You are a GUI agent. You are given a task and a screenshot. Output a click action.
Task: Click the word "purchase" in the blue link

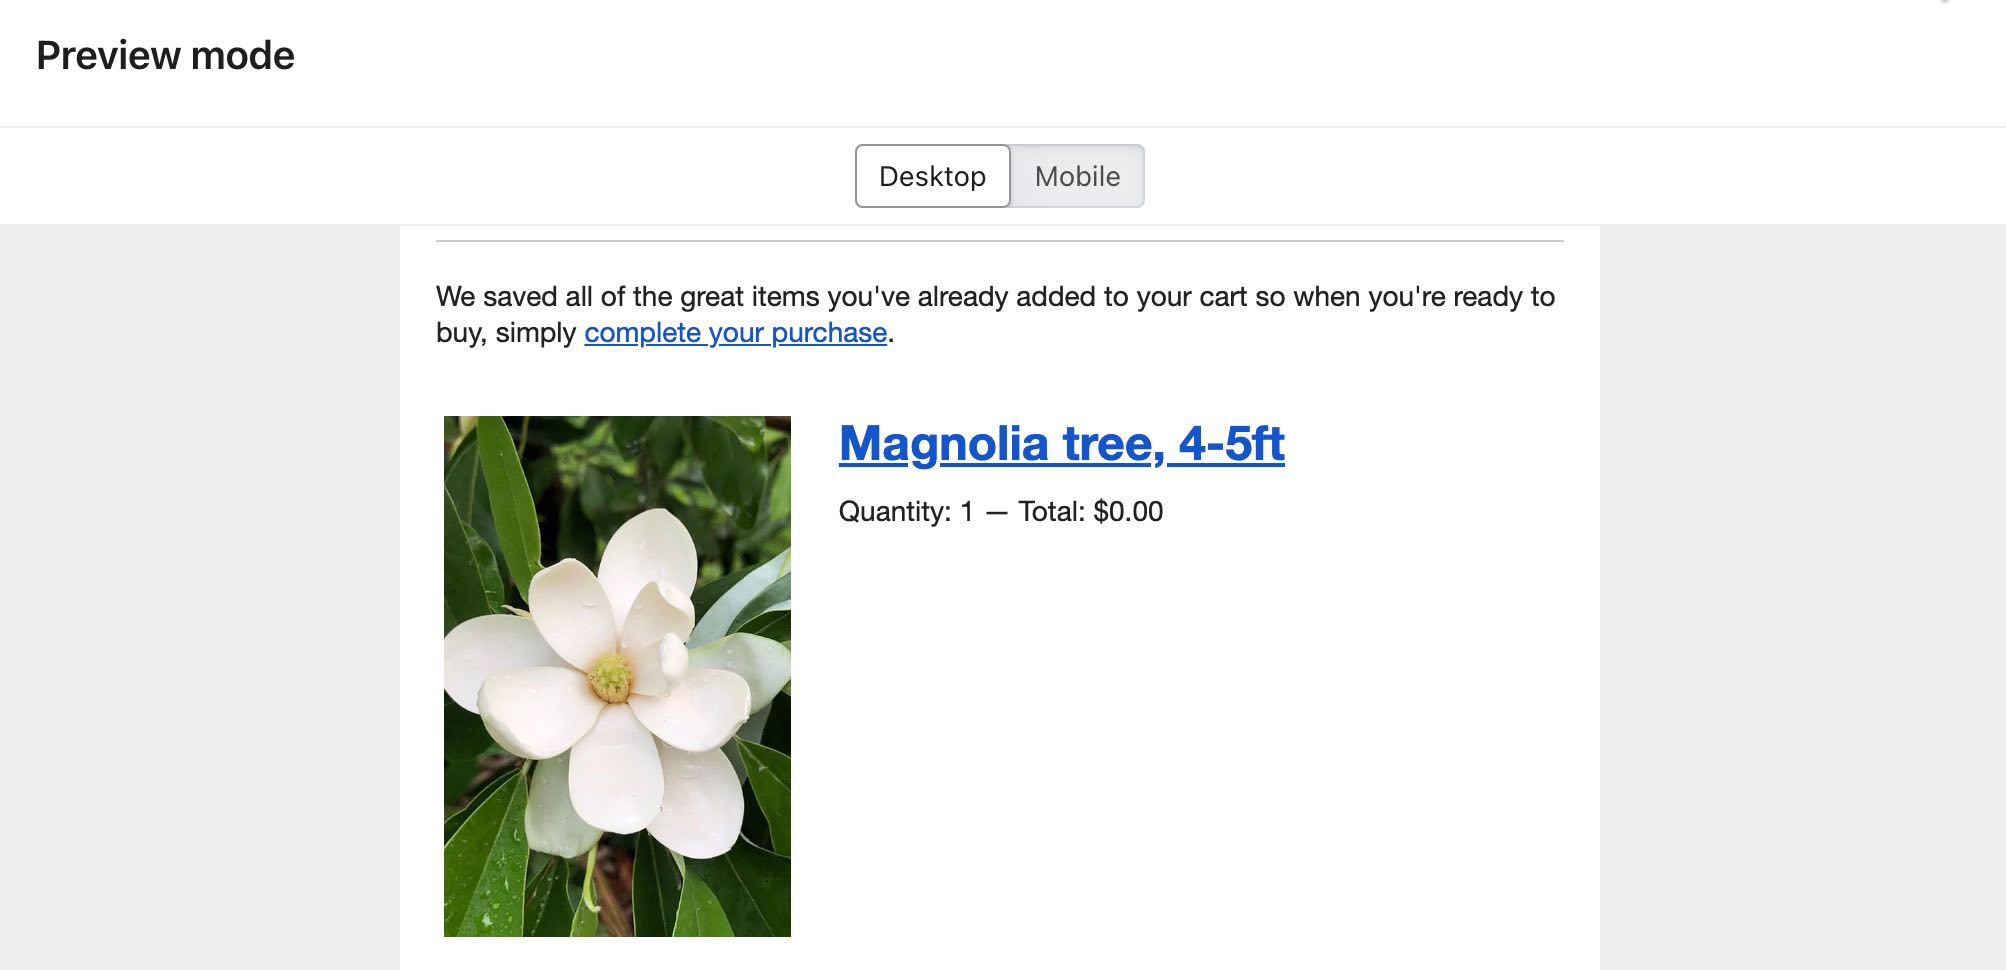coord(829,333)
